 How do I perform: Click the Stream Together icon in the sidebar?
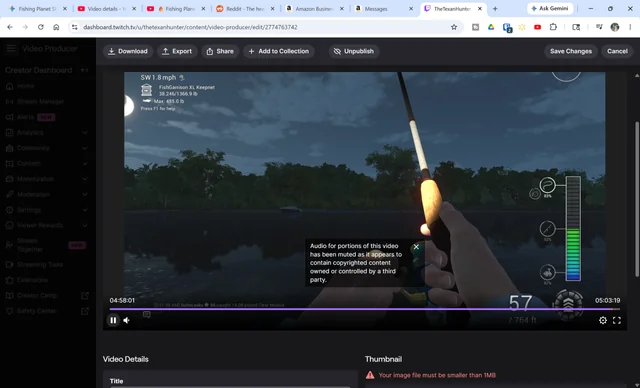9,245
